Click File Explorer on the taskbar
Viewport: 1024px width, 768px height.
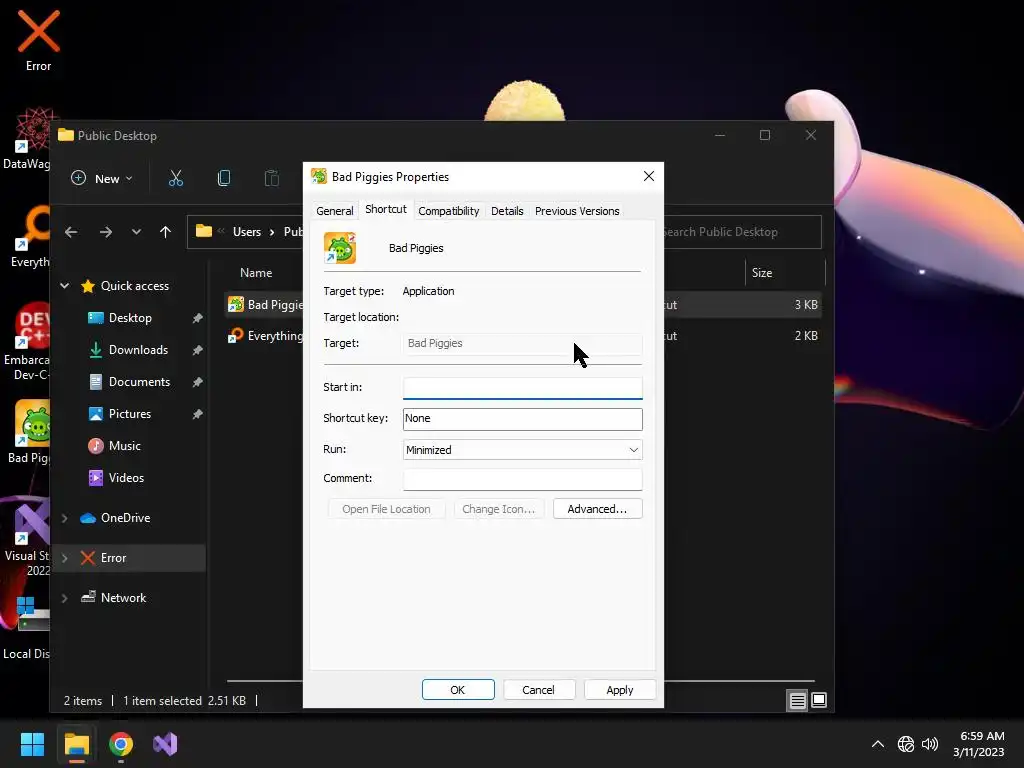click(76, 744)
